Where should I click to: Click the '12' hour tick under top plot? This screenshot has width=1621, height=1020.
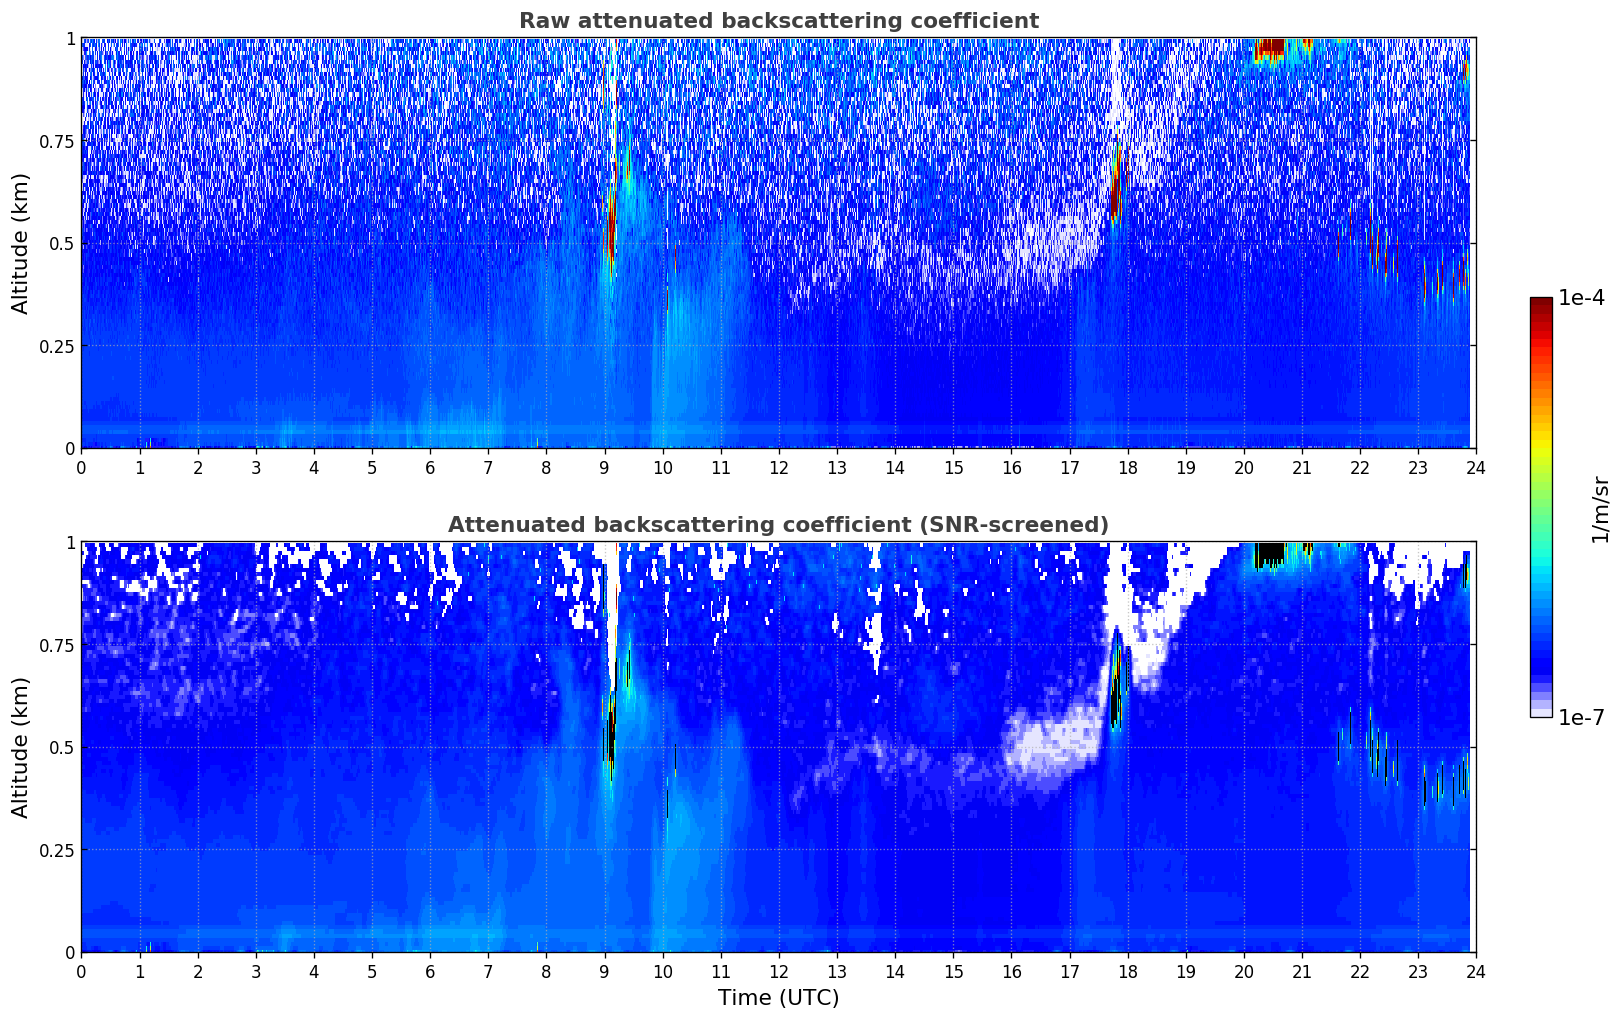click(x=778, y=467)
